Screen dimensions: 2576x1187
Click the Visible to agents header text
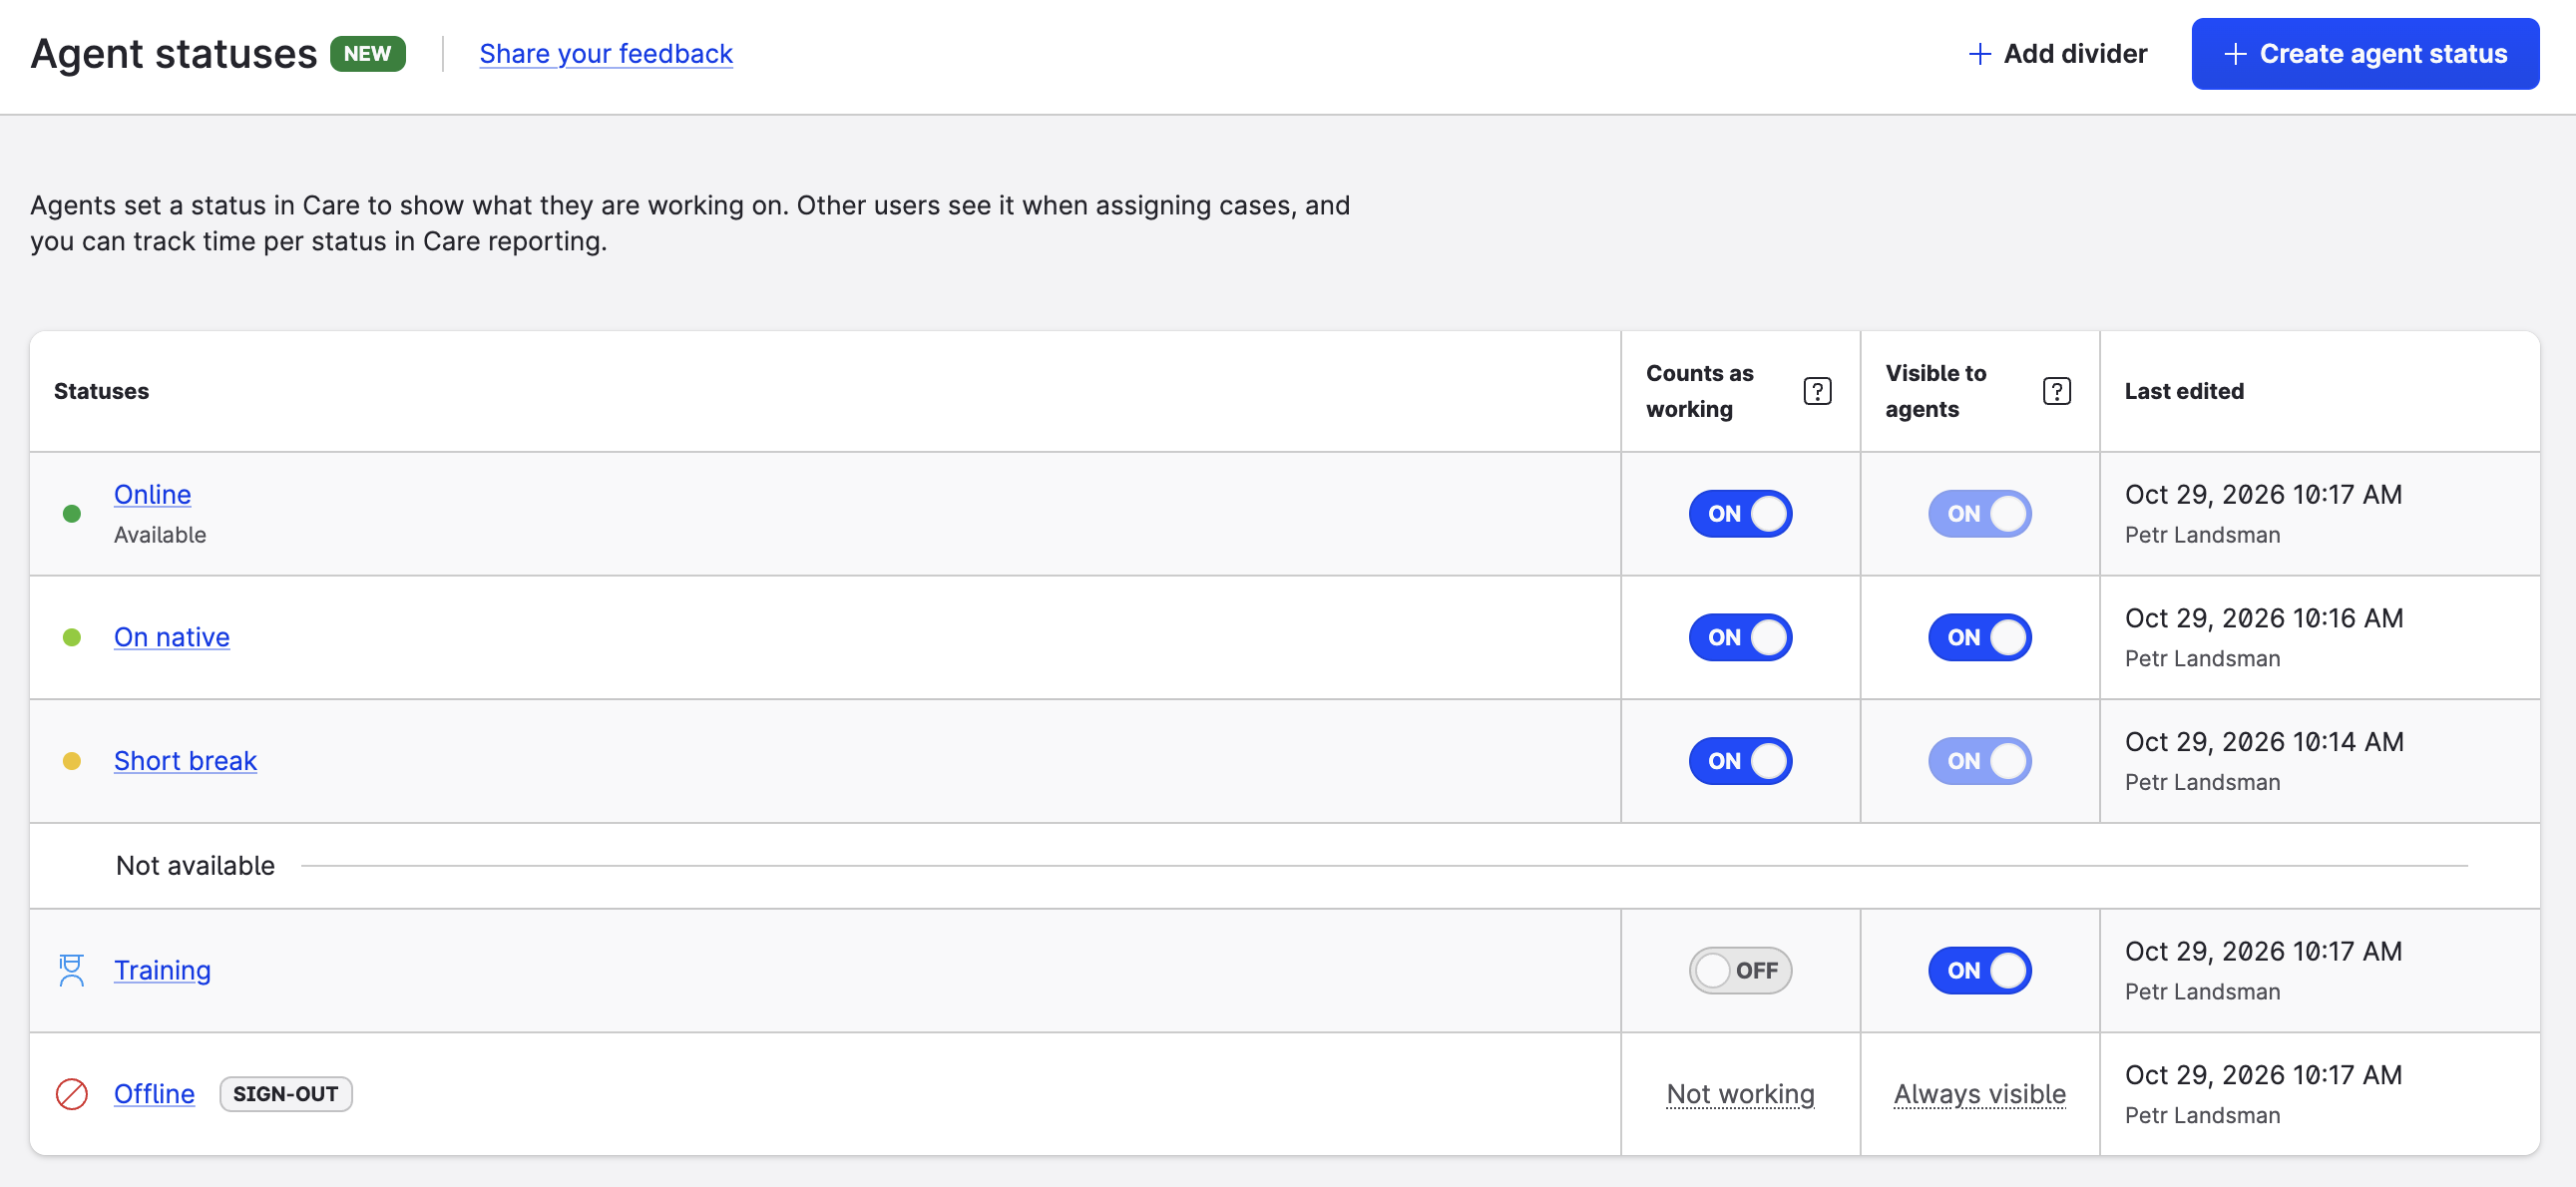pos(1935,391)
